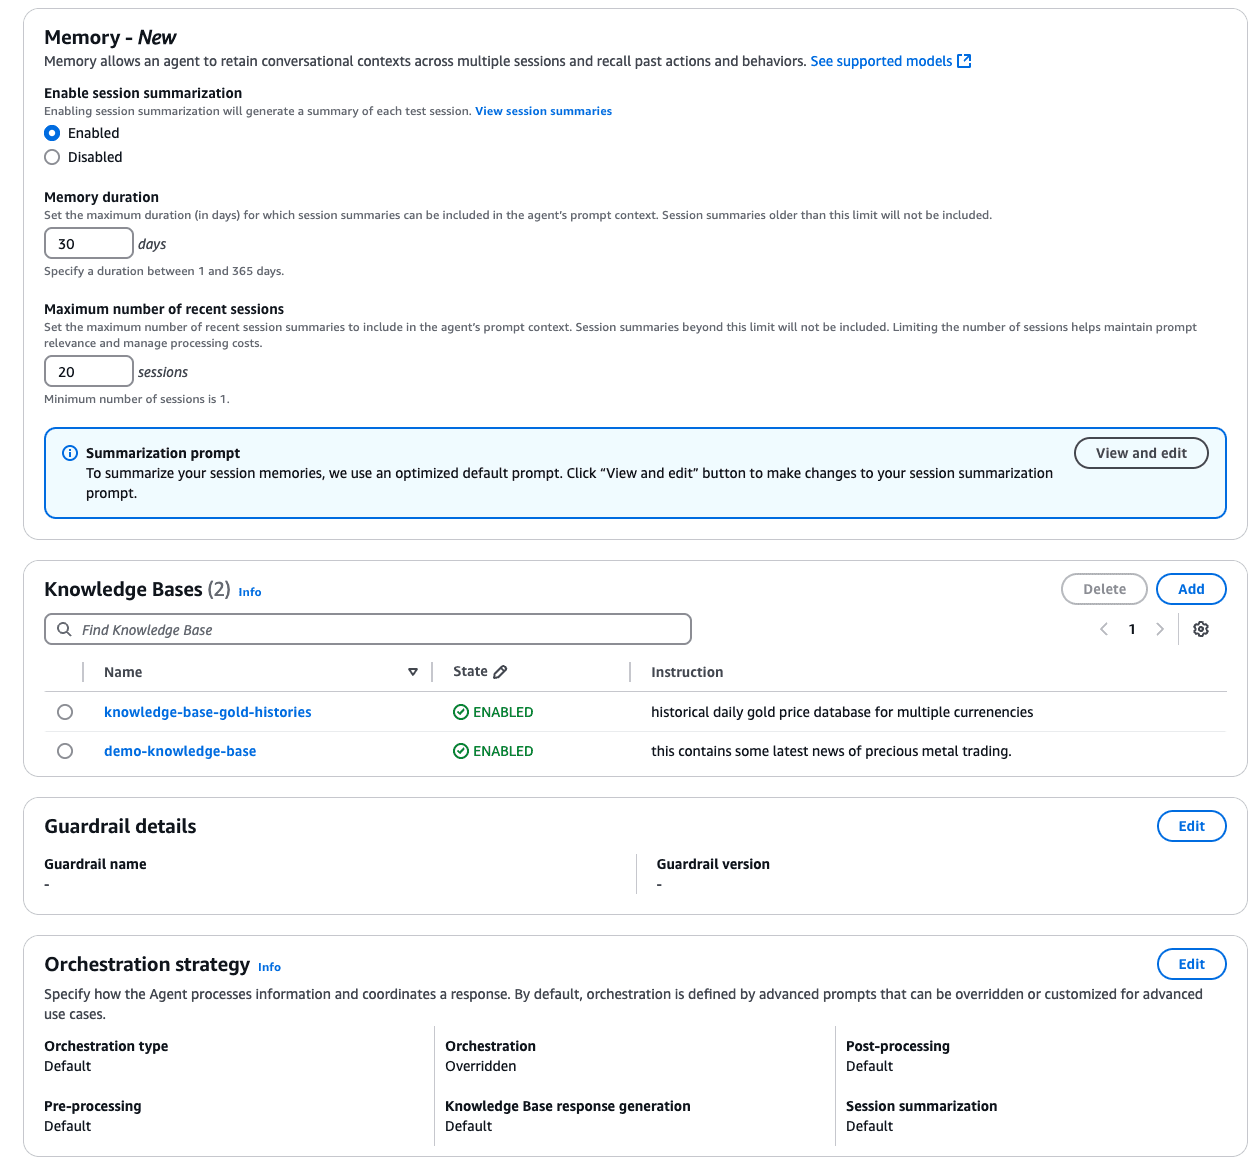This screenshot has height=1169, width=1257.
Task: Click the green ENABLED status icon for demo-knowledge-base
Action: click(x=461, y=751)
